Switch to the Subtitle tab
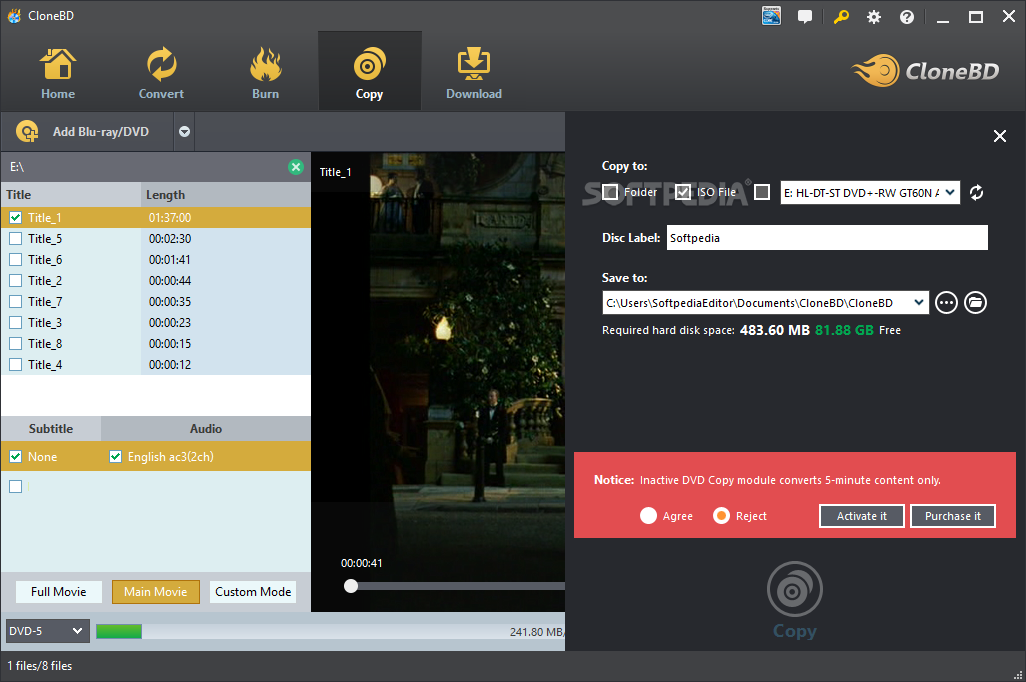This screenshot has height=682, width=1026. [51, 429]
